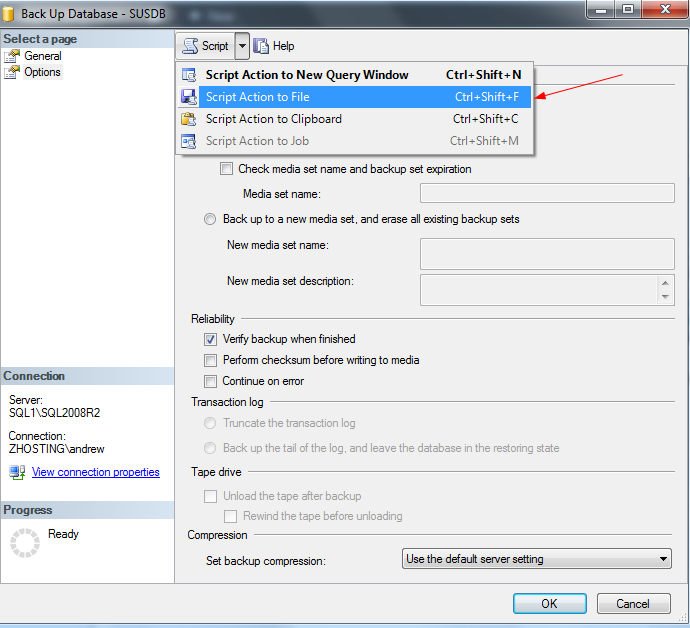This screenshot has width=690, height=628.
Task: Enable Continue on error
Action: [210, 381]
